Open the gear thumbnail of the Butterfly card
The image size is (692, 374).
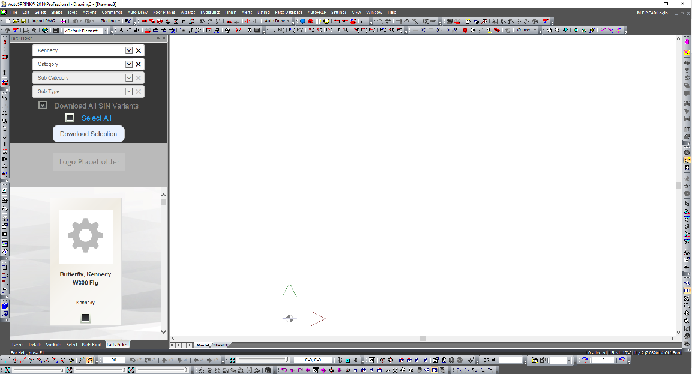(x=86, y=237)
